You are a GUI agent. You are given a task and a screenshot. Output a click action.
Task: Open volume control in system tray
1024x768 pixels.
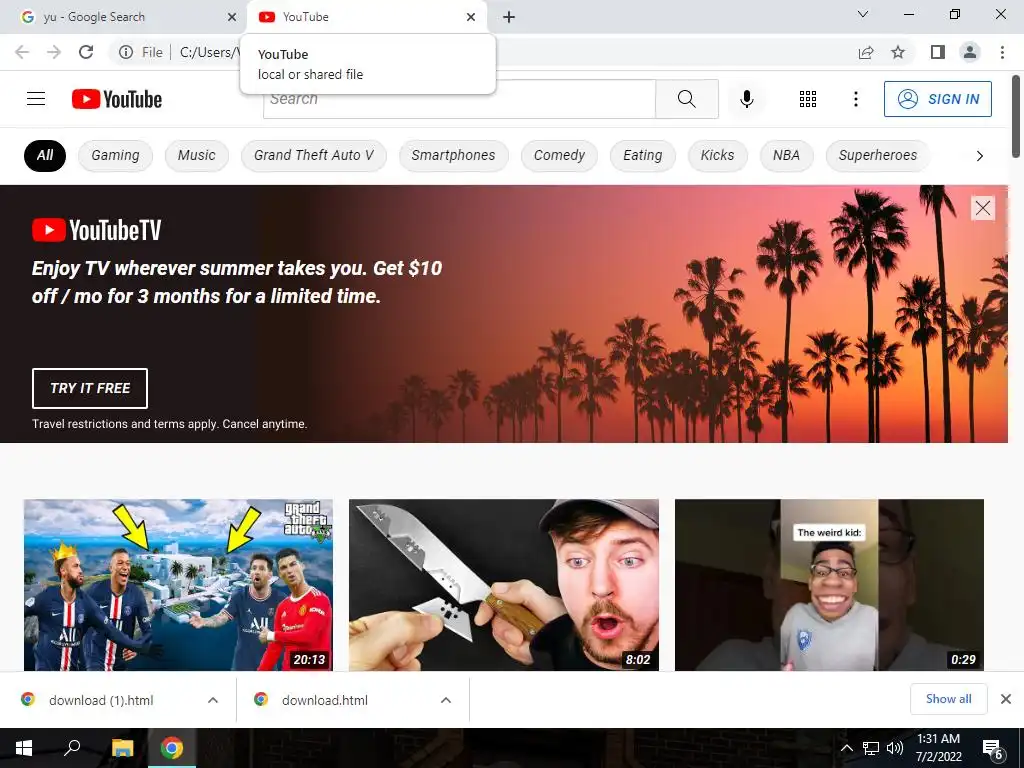click(895, 748)
